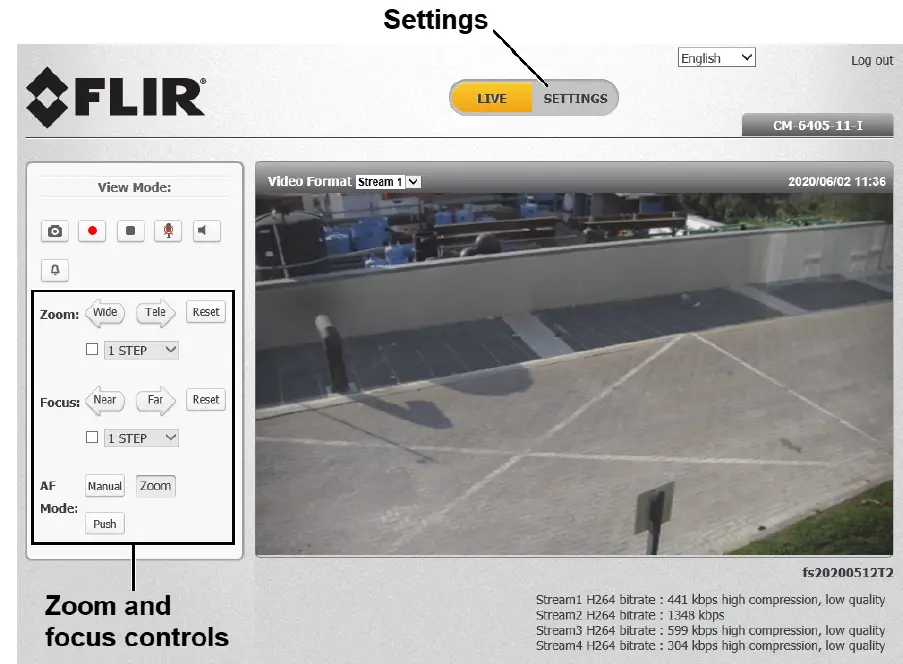903x664 pixels.
Task: Take a snapshot with the camera icon
Action: [54, 231]
